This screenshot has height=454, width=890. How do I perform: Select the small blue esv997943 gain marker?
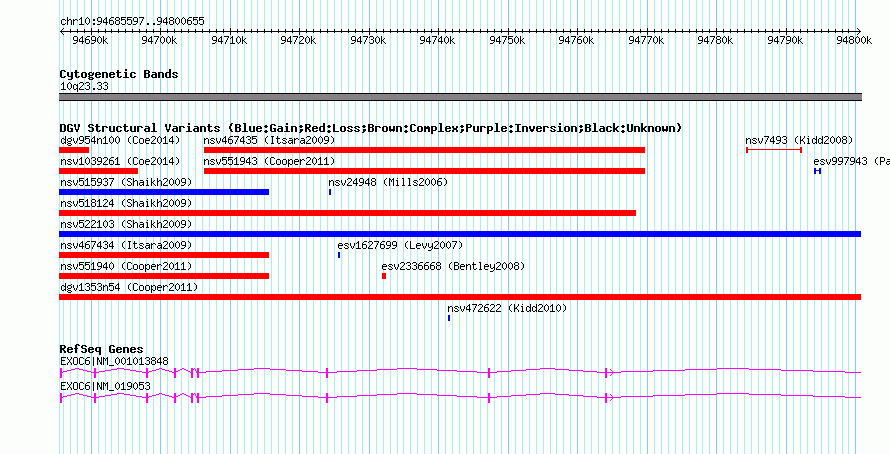pos(817,171)
